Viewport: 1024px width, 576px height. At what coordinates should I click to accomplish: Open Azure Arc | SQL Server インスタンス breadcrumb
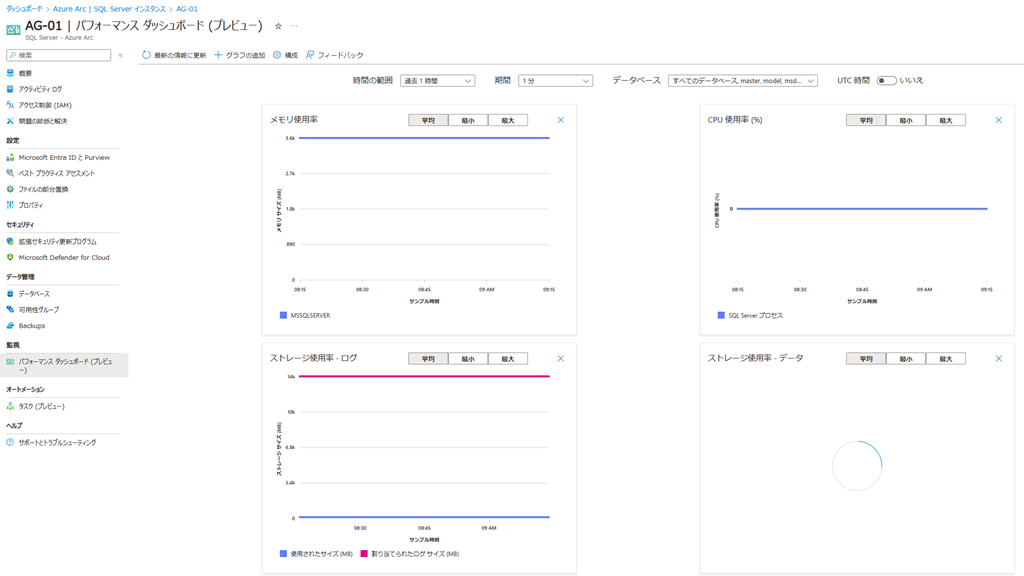point(109,9)
